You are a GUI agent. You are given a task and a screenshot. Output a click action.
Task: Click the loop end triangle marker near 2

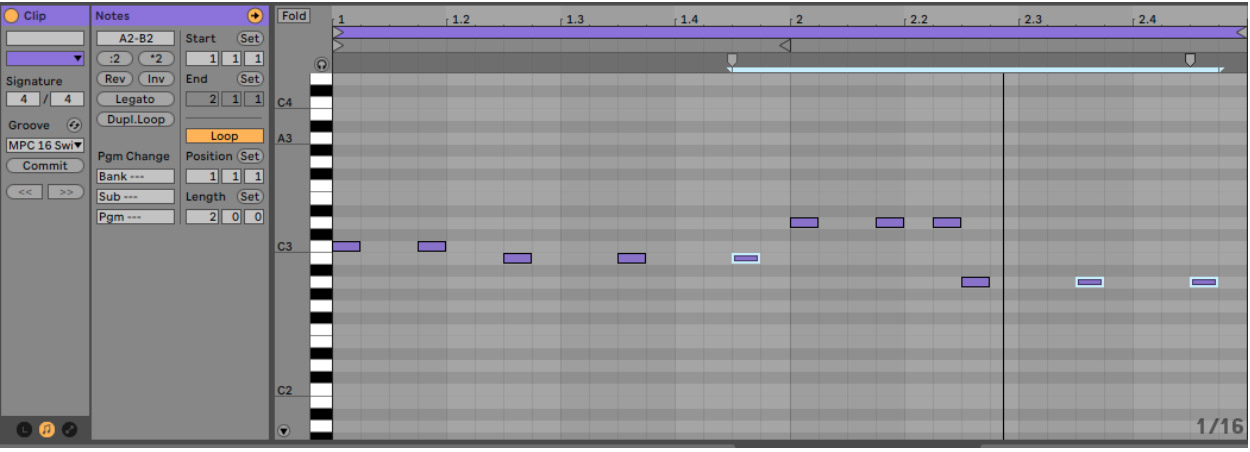click(785, 45)
